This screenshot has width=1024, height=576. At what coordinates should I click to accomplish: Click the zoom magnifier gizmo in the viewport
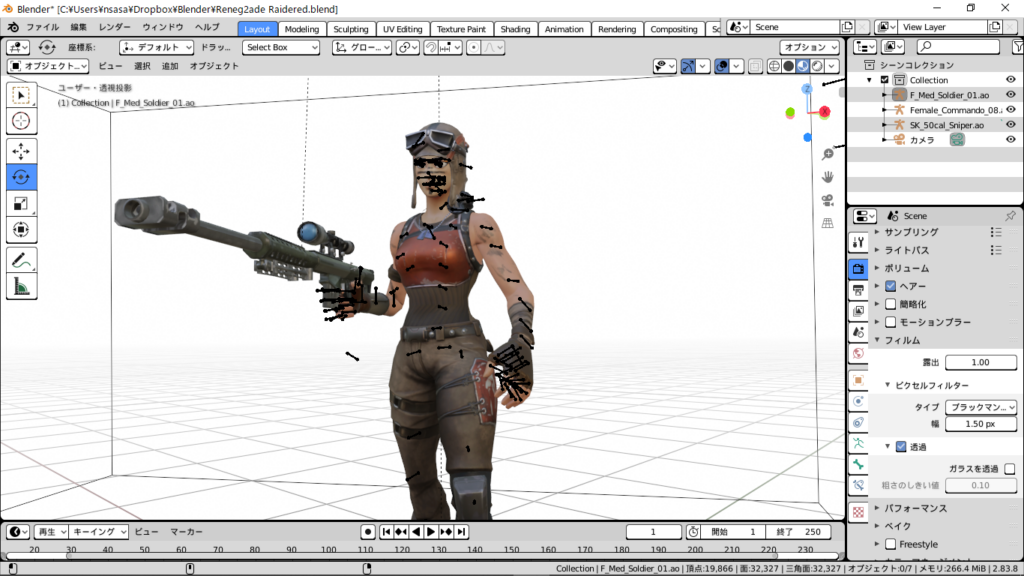coord(828,154)
